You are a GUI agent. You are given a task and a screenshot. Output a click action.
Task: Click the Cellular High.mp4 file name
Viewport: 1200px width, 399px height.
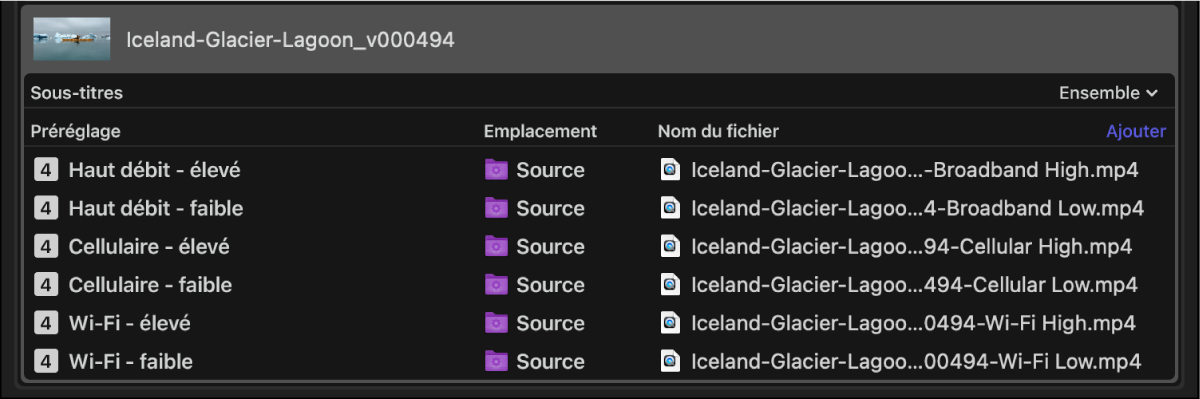(911, 246)
